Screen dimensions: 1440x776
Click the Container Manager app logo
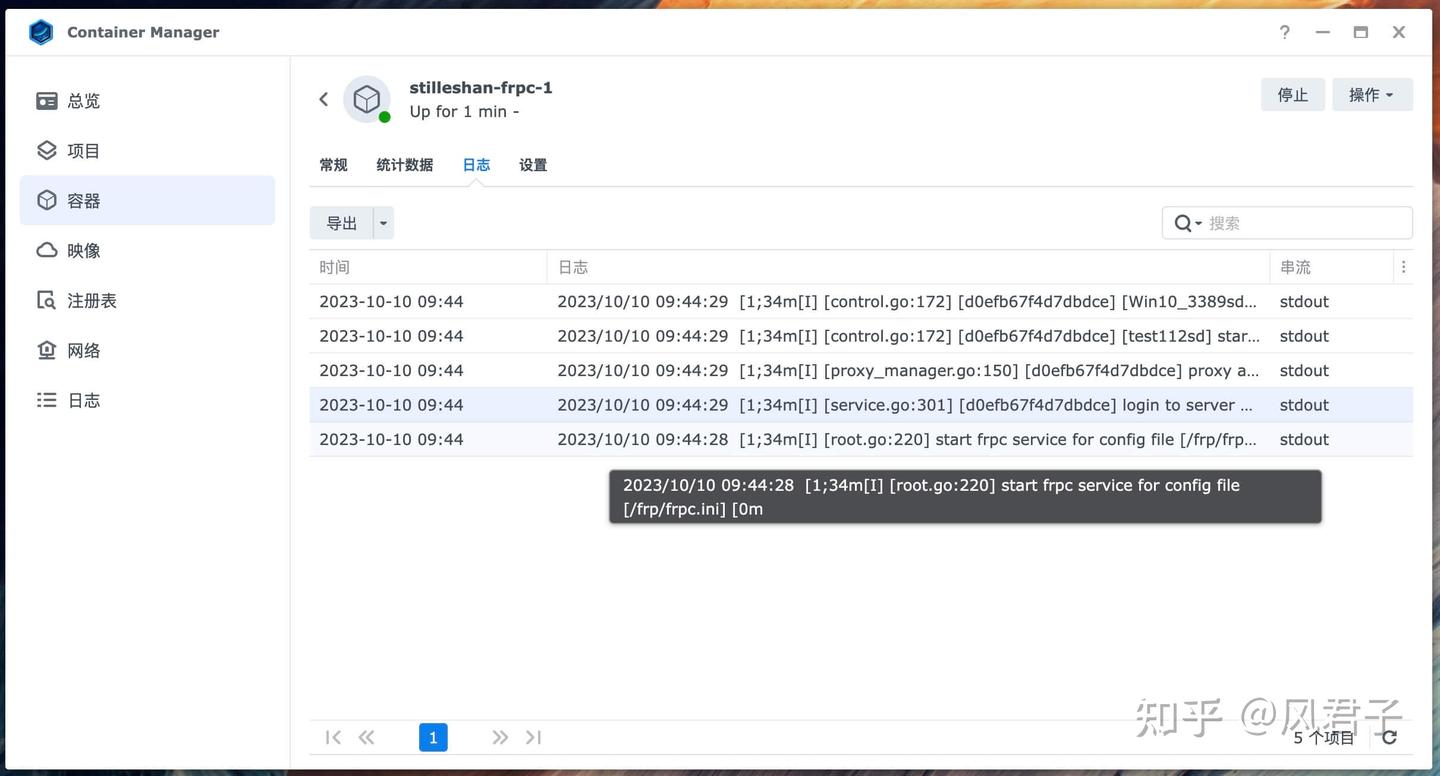point(41,32)
